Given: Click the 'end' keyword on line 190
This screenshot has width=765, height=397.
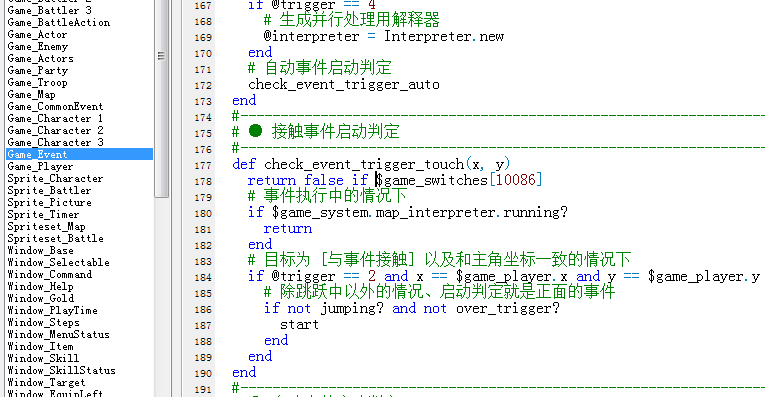Looking at the screenshot, I should click(244, 372).
